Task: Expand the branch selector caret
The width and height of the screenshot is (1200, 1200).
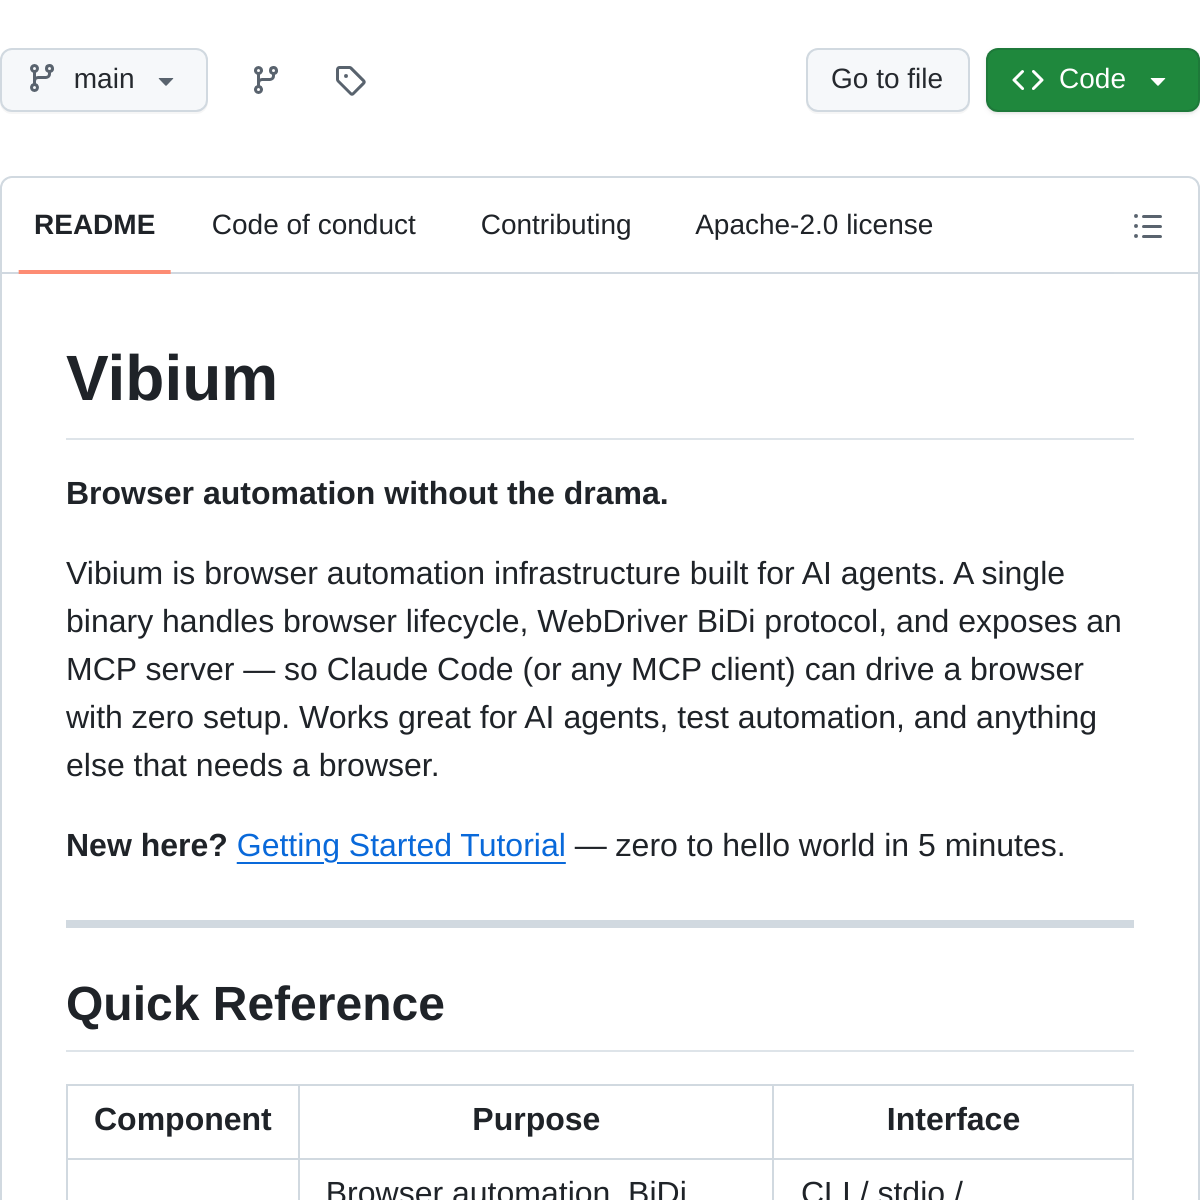Action: [x=166, y=80]
